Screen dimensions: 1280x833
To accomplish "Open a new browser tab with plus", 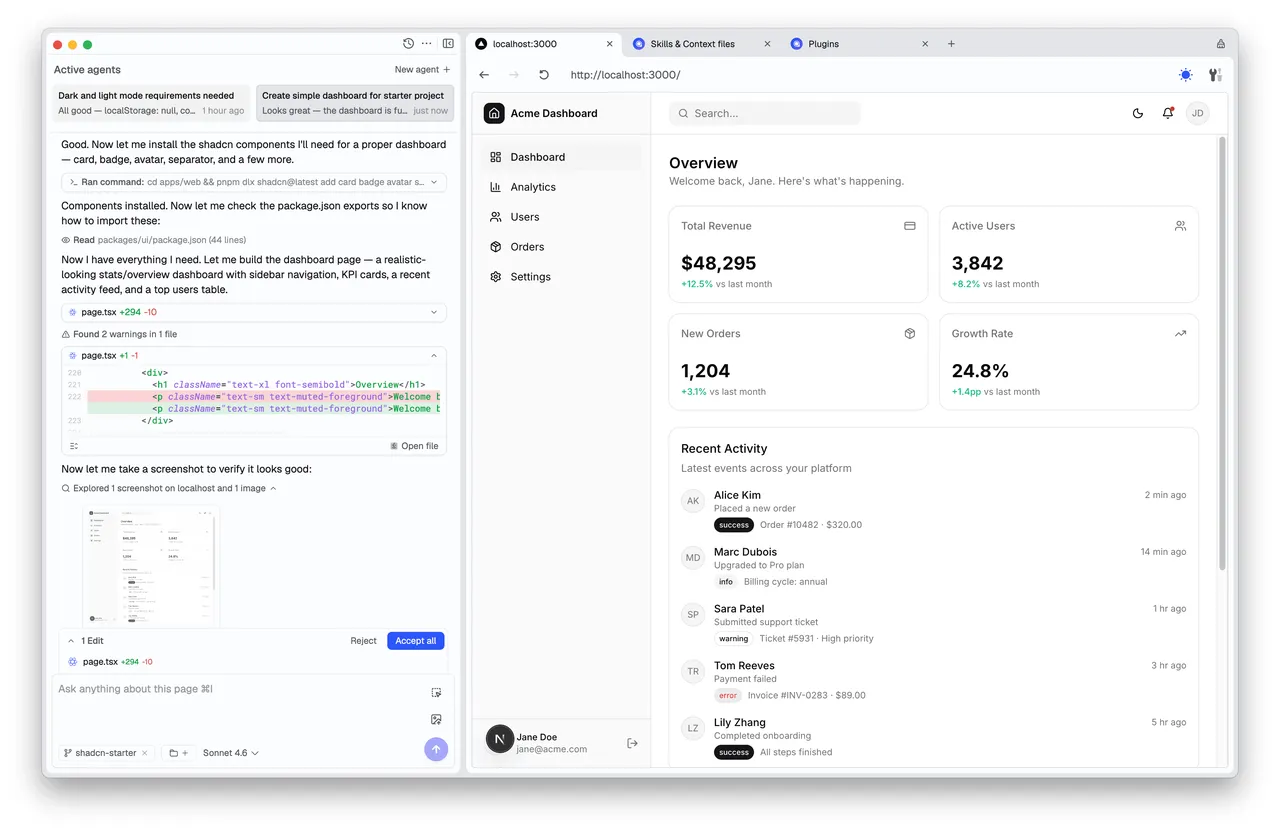I will pyautogui.click(x=951, y=44).
